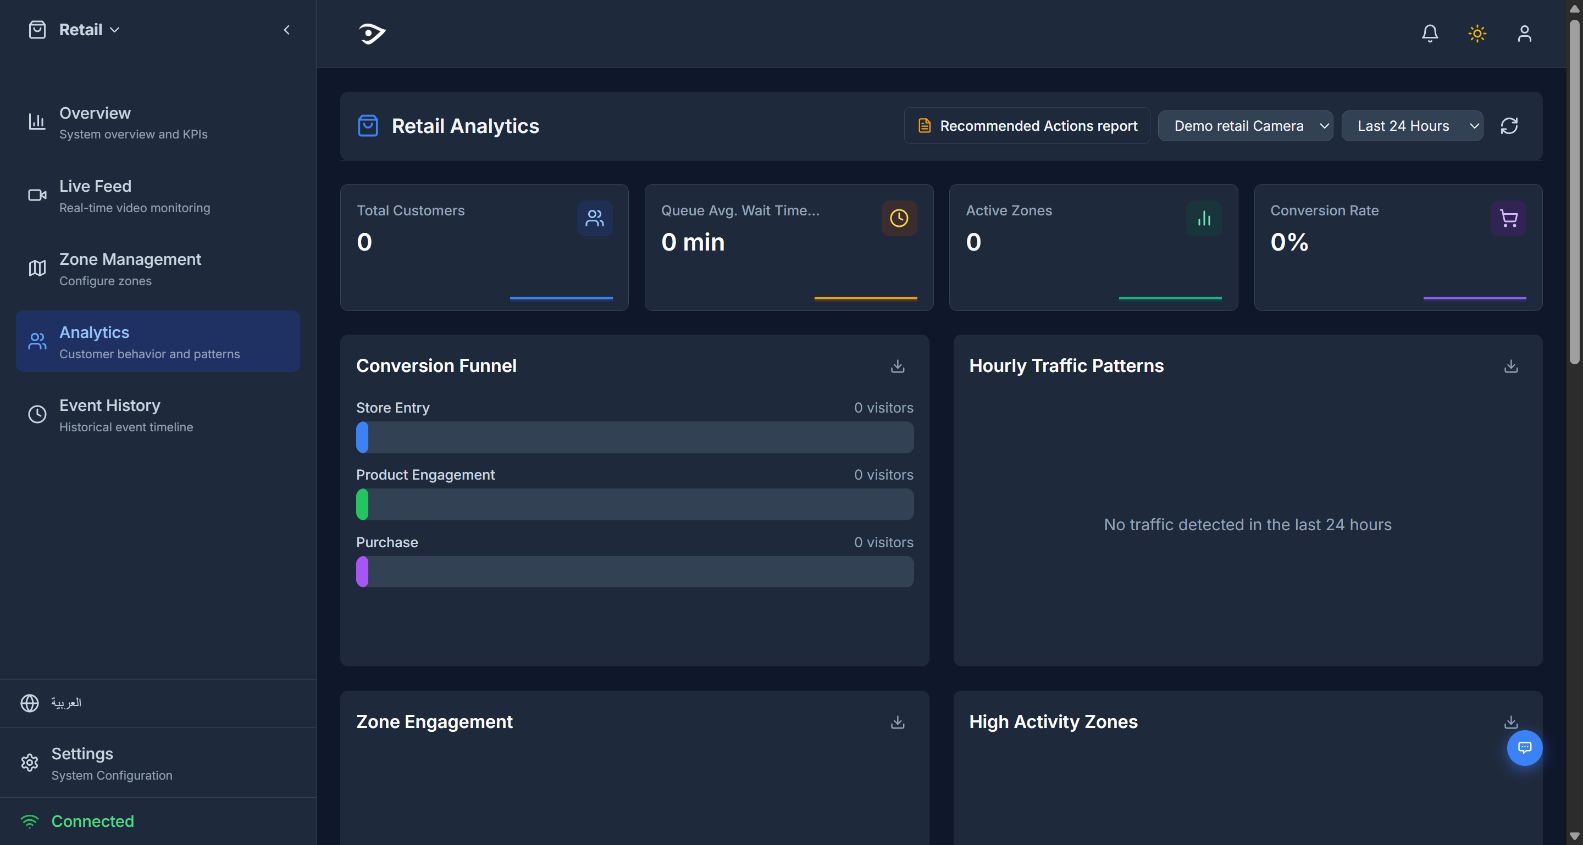This screenshot has width=1583, height=845.
Task: Click the Event History clock icon
Action: 37,414
